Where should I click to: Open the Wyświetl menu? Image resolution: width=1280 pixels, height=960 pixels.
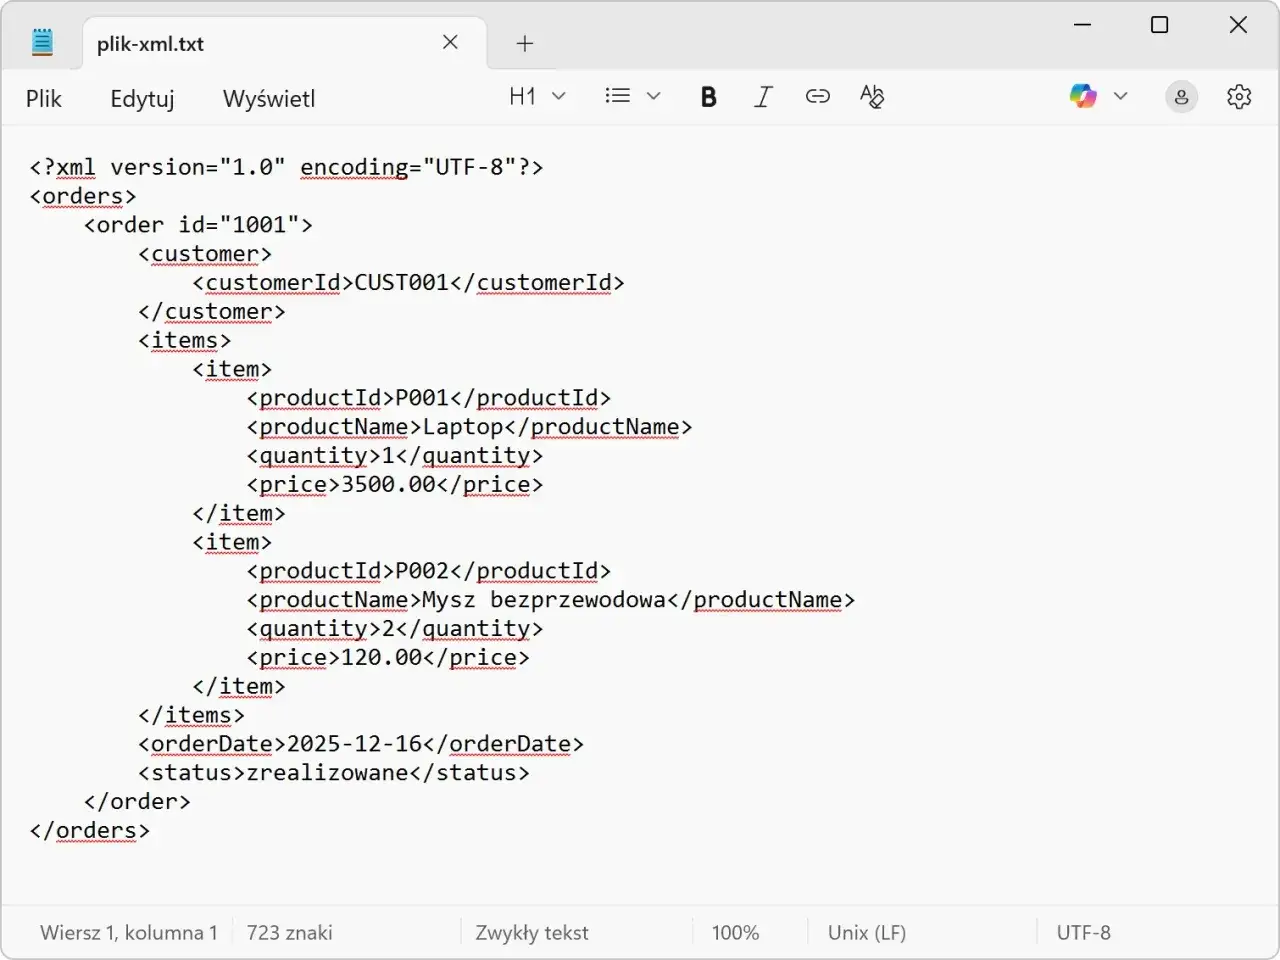coord(269,98)
